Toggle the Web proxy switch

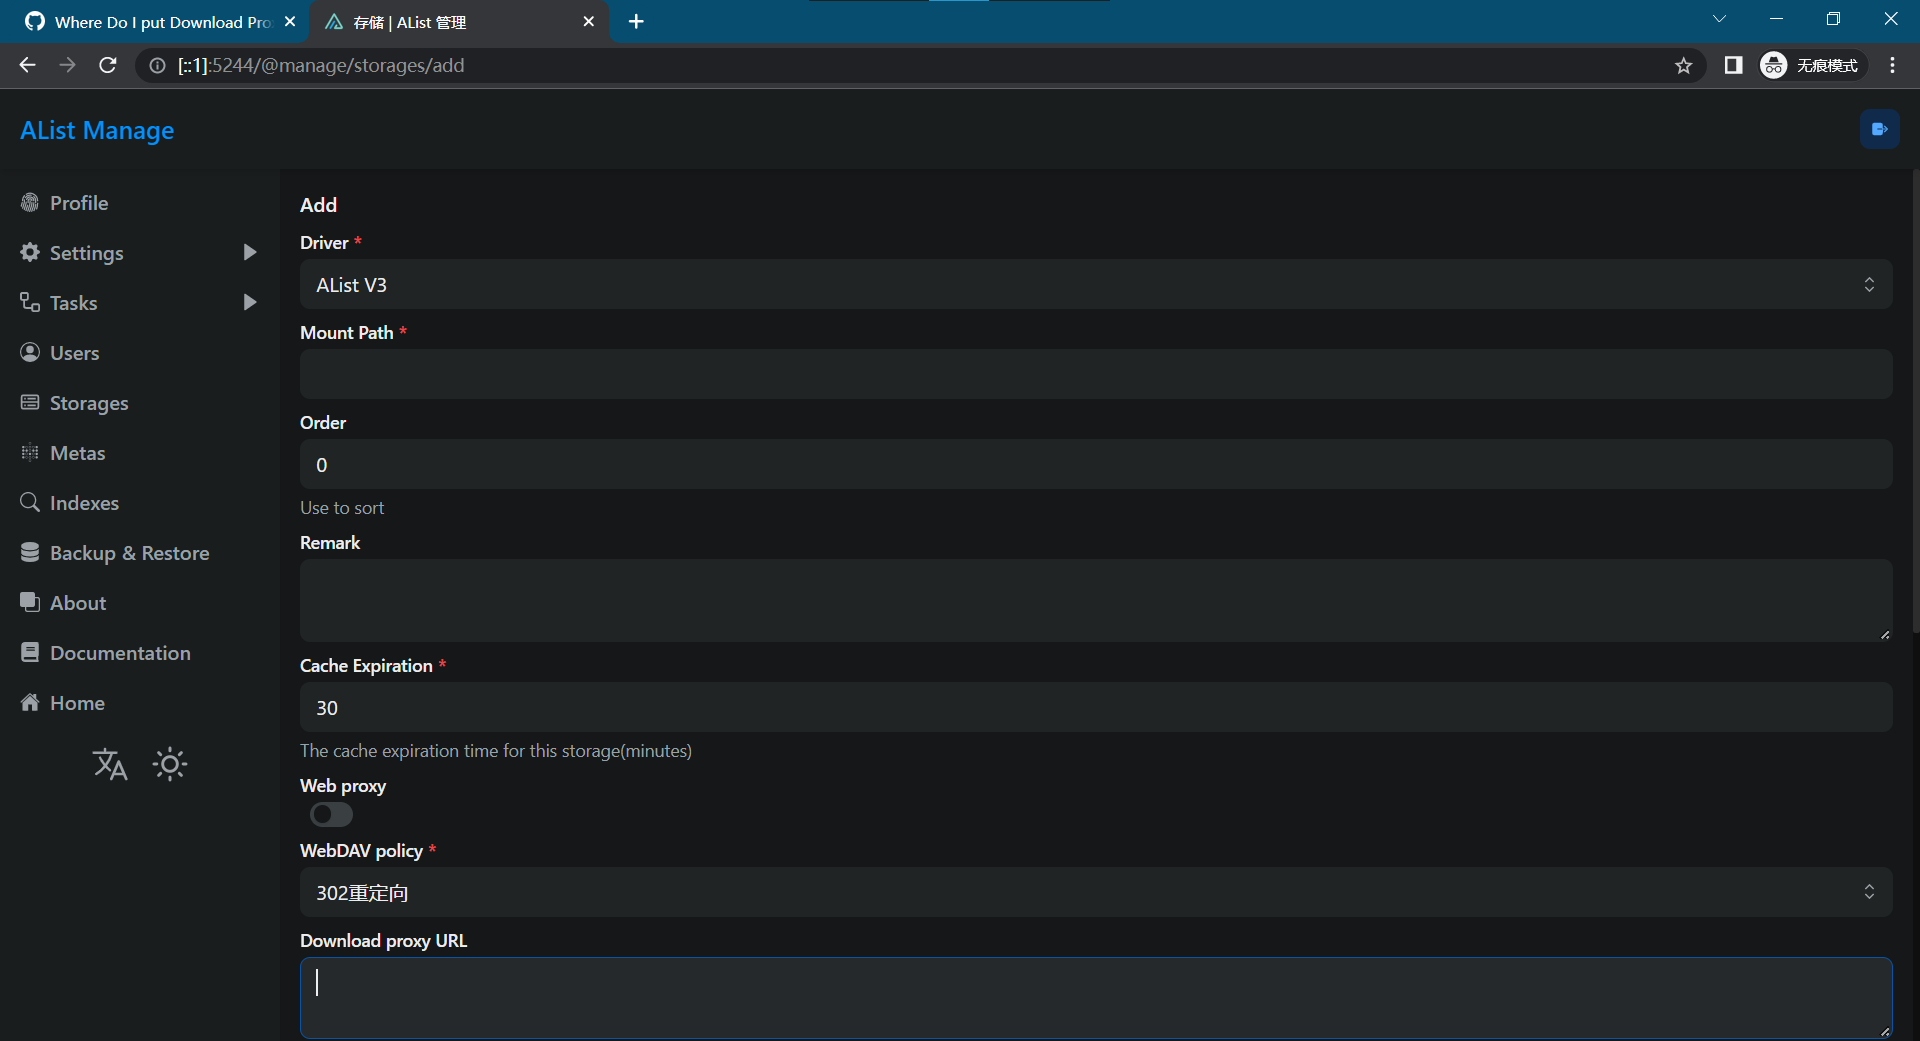coord(331,815)
